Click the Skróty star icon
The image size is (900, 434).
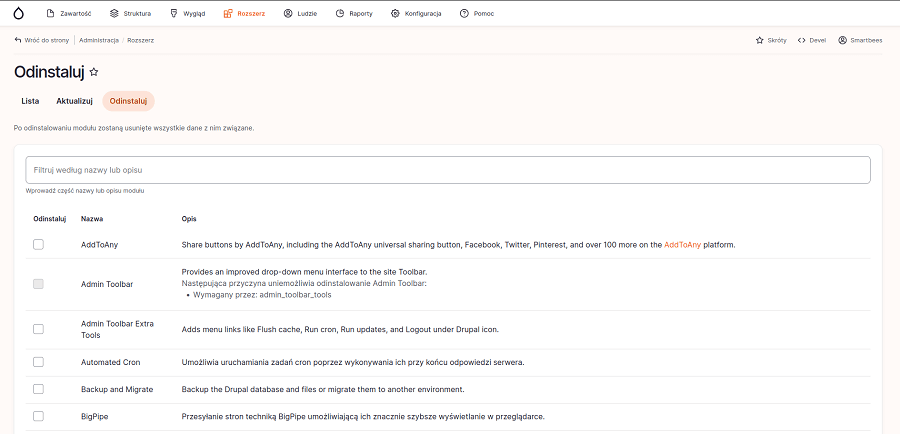click(760, 40)
